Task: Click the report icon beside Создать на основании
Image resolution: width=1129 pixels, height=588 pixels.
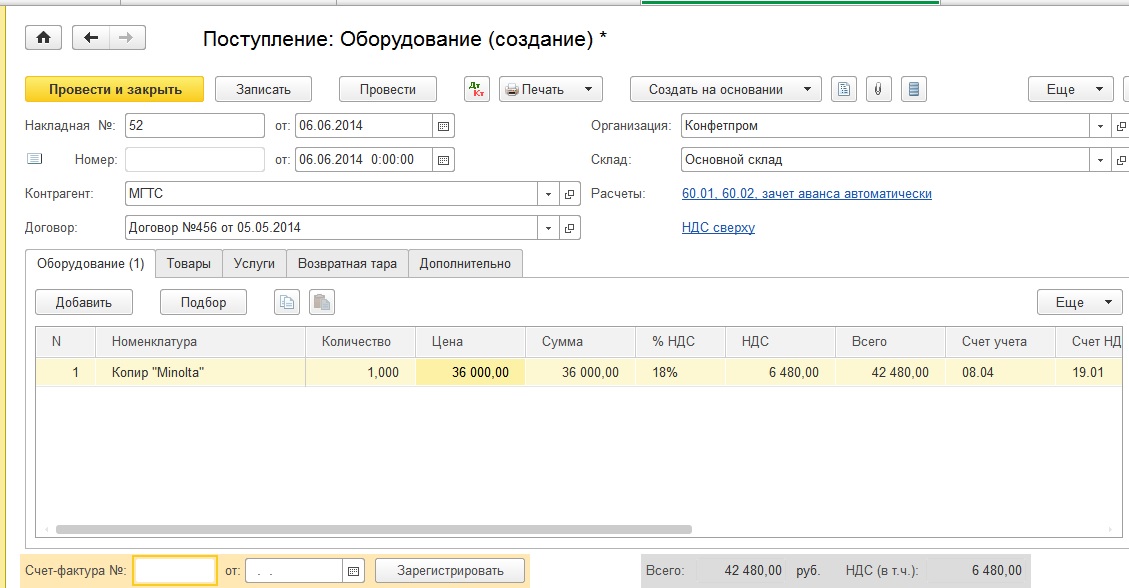Action: (x=845, y=89)
